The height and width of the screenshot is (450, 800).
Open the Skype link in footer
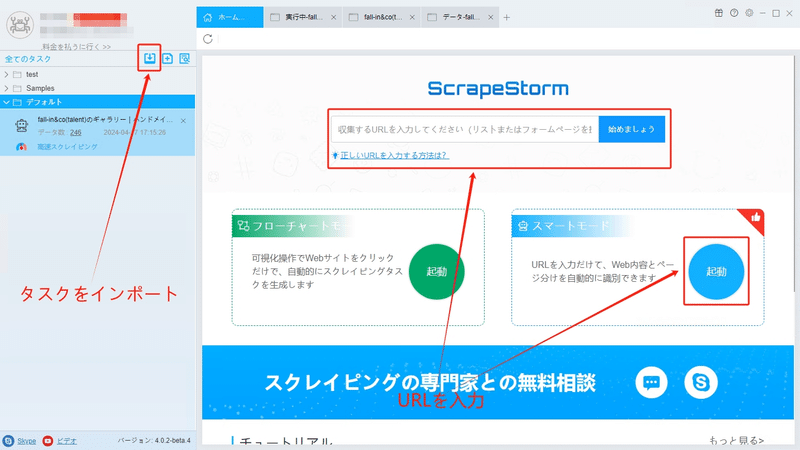(27, 441)
